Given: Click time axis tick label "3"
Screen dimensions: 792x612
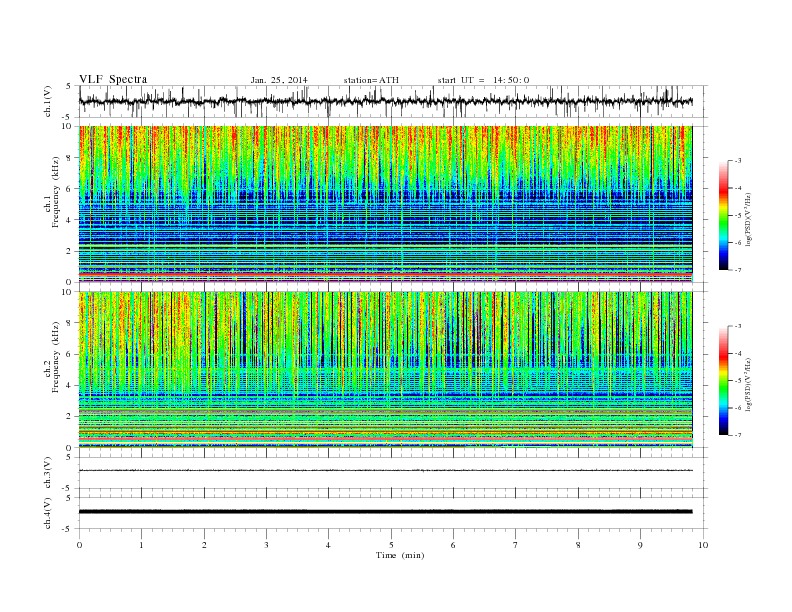Looking at the screenshot, I should pyautogui.click(x=266, y=545).
